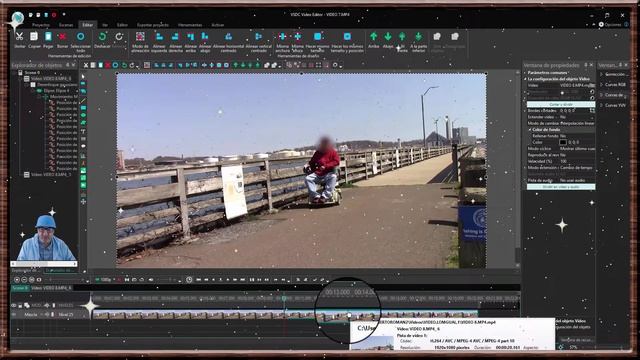640x360 pixels.
Task: Bring object to front with Al frente
Action: [402, 37]
